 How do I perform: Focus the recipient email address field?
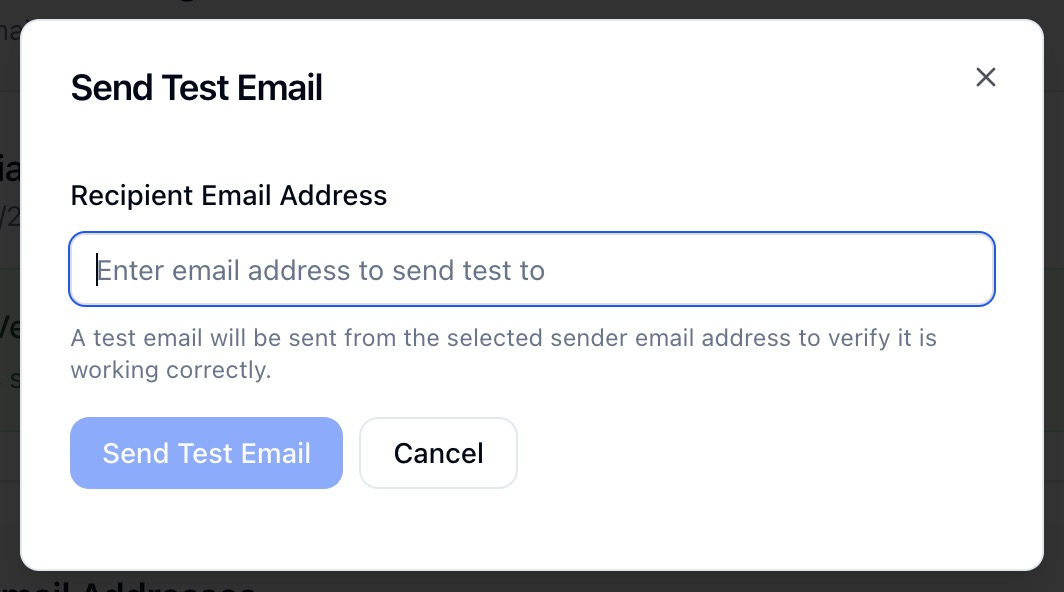click(531, 270)
